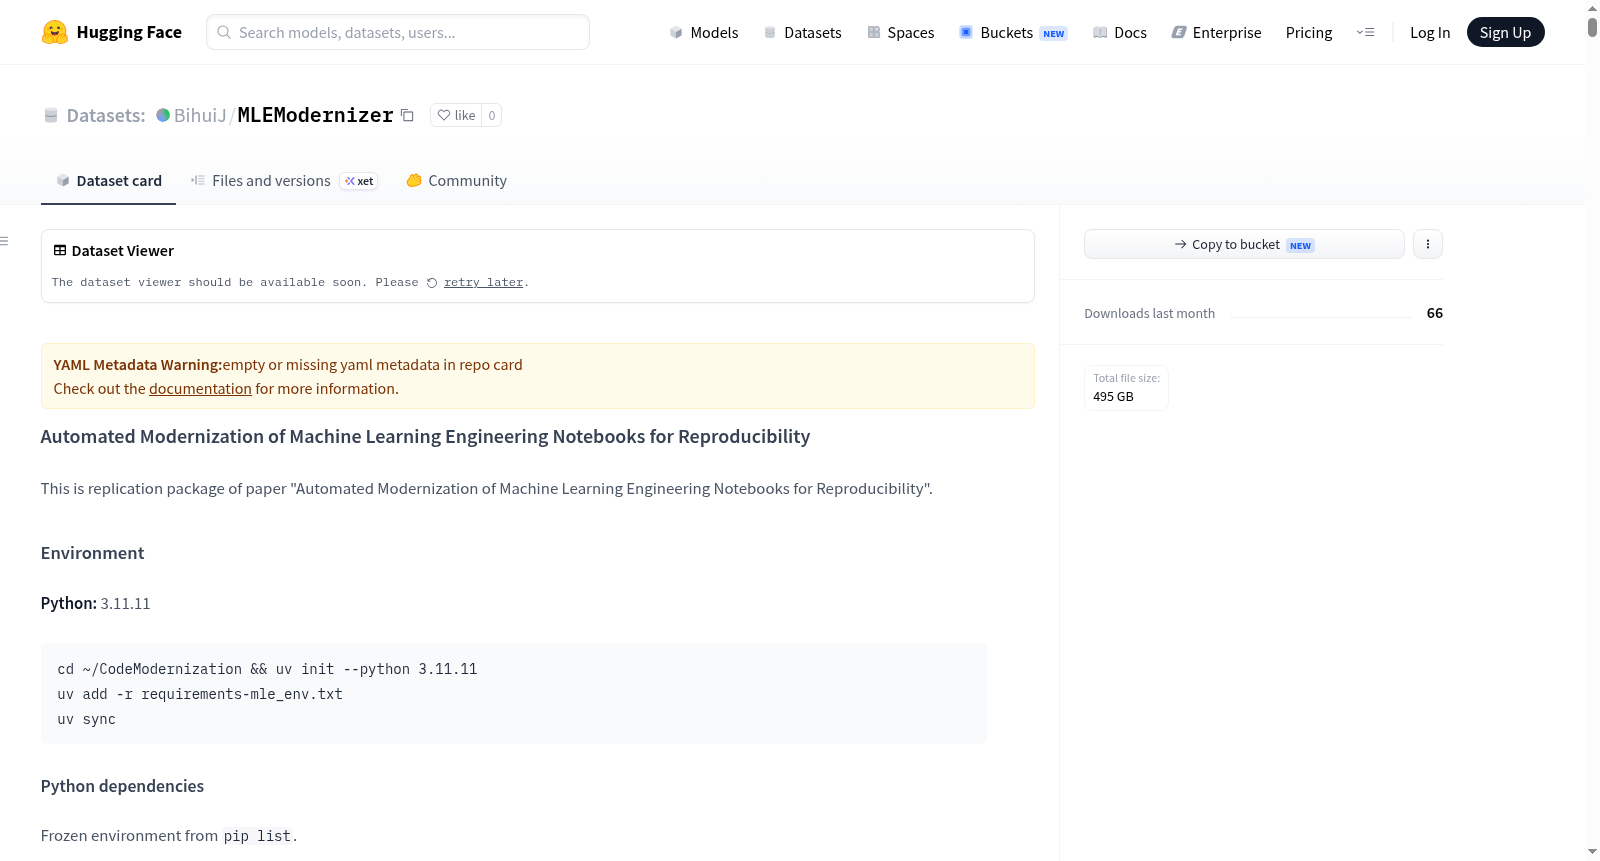Screen dimensions: 1600x861
Task: Click the Datasets breadcrumb stack icon
Action: 51,115
